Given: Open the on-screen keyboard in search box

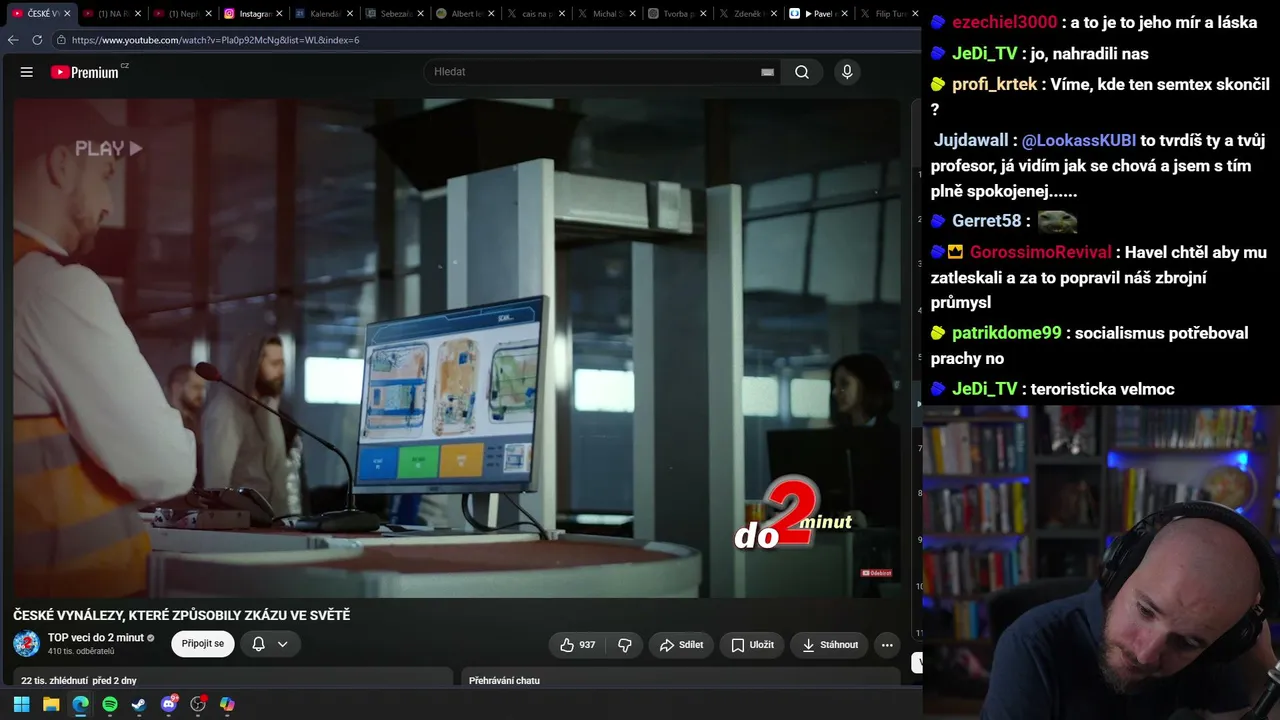Looking at the screenshot, I should click(x=767, y=72).
